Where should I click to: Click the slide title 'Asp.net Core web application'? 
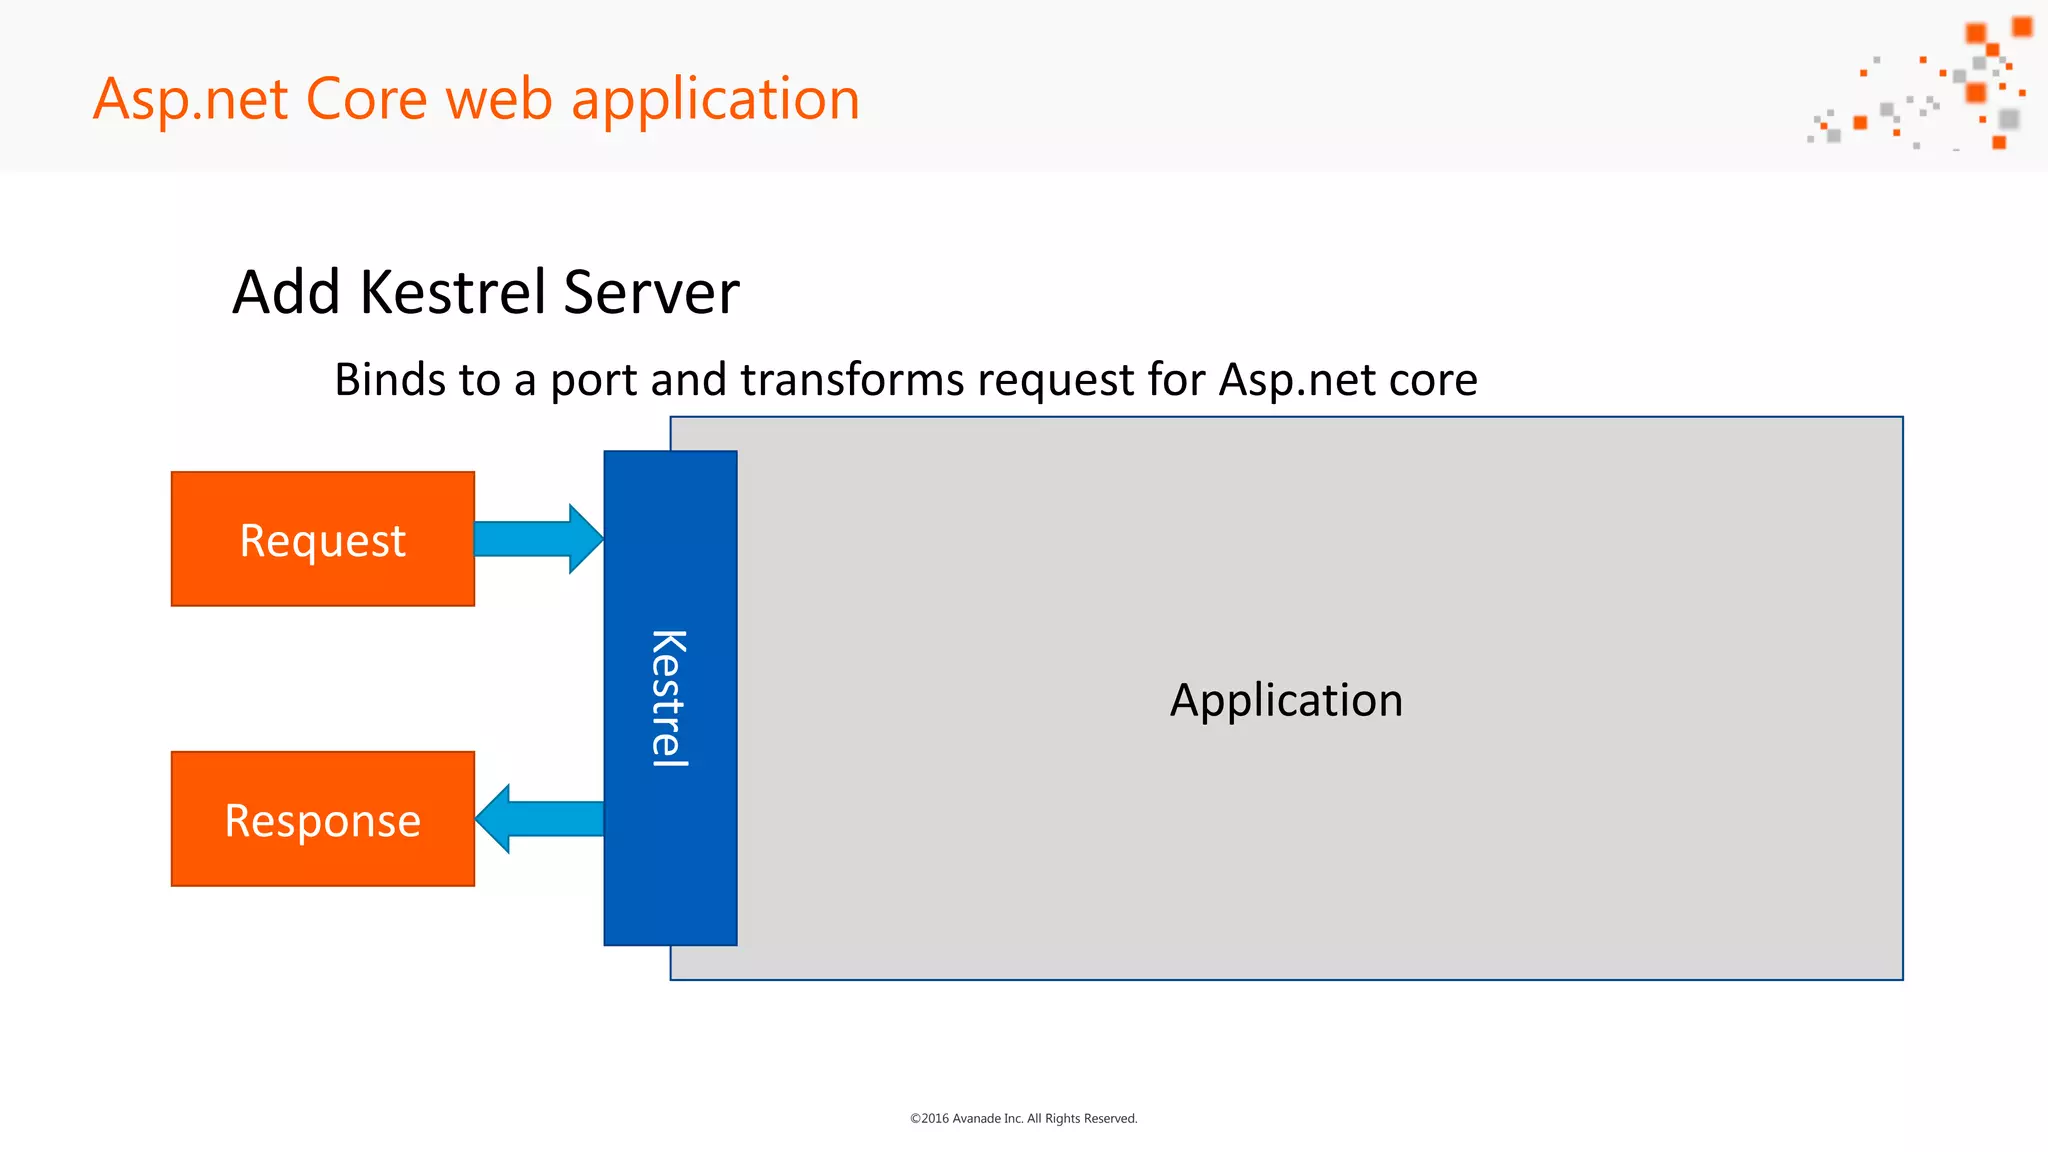(x=476, y=99)
